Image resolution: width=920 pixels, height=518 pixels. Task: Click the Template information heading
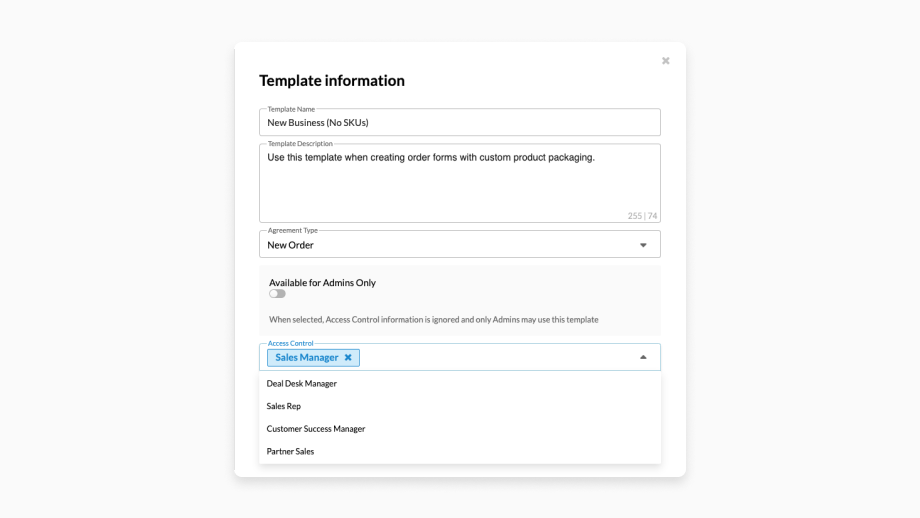(332, 81)
